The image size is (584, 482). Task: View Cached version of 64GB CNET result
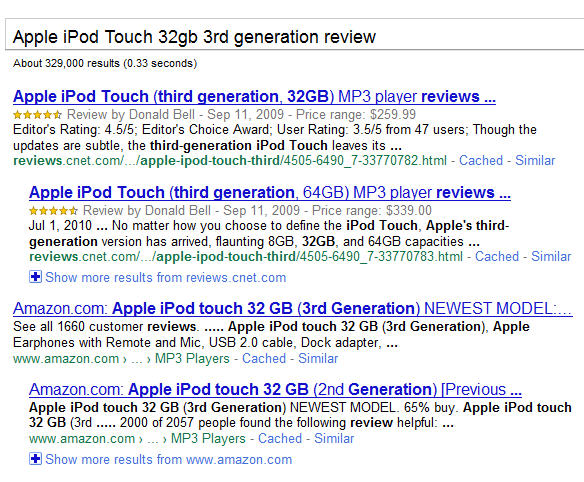click(x=497, y=257)
